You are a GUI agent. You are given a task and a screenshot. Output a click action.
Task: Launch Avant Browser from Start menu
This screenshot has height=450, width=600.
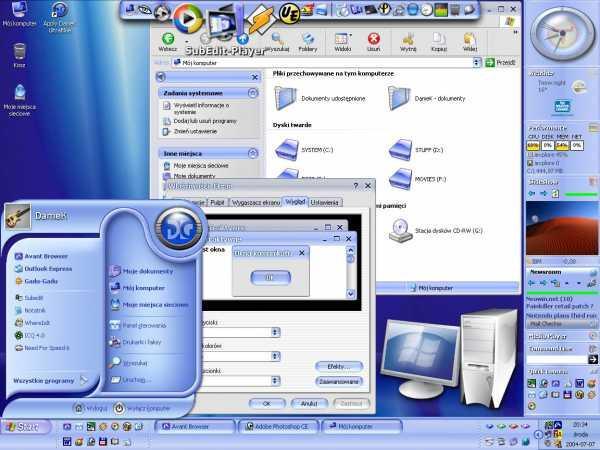(41, 256)
